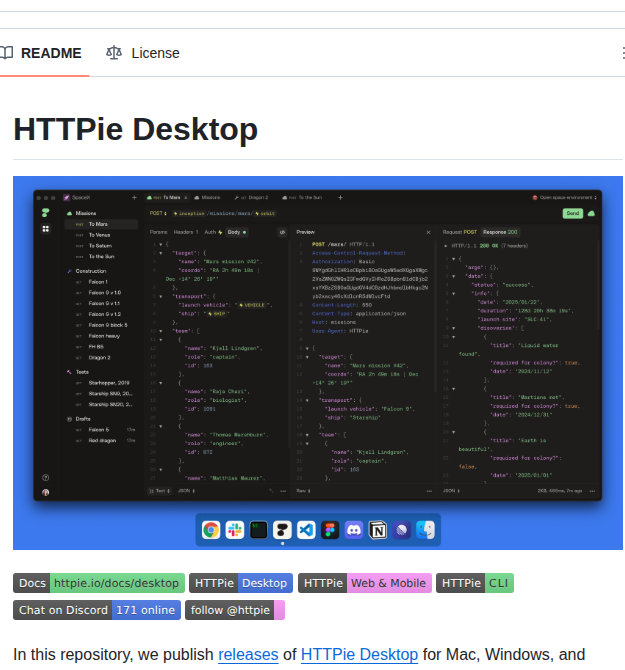Select To Saturn in the Missions list
This screenshot has width=625, height=670.
point(100,246)
